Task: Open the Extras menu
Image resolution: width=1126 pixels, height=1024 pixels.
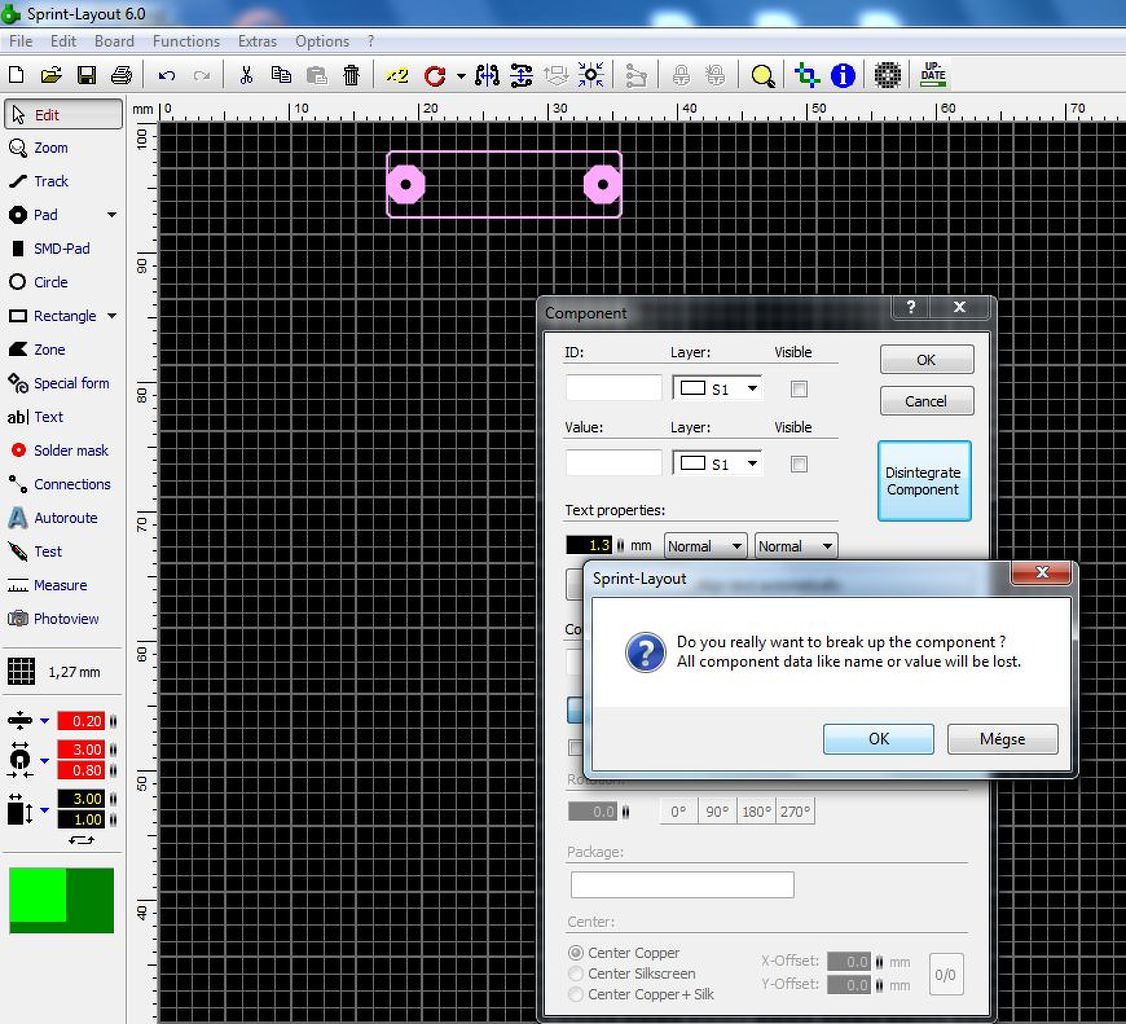Action: [x=257, y=42]
